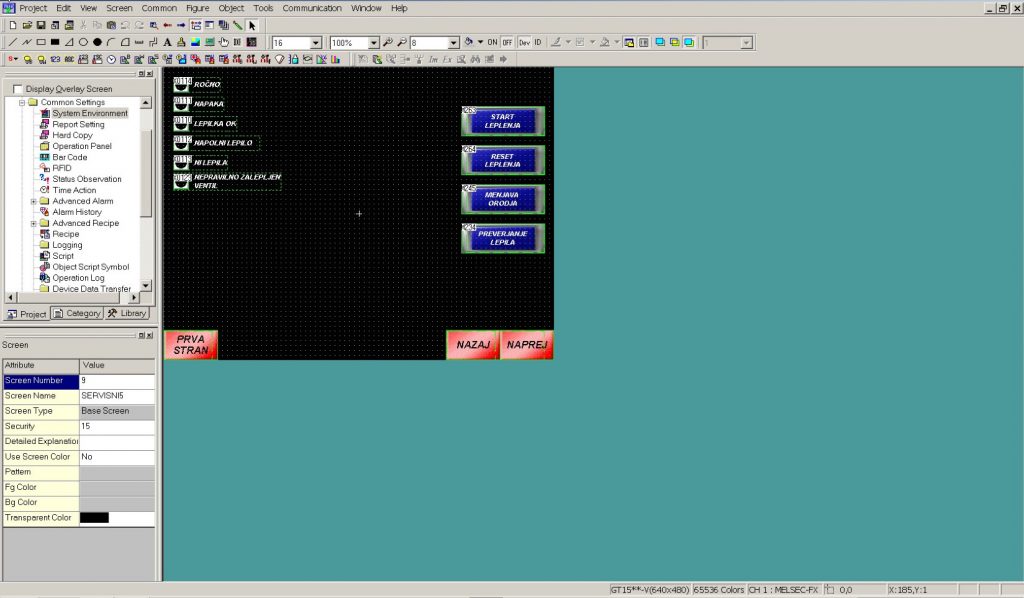Image resolution: width=1024 pixels, height=598 pixels.
Task: Click the START LEPLJENJA button
Action: click(x=502, y=121)
